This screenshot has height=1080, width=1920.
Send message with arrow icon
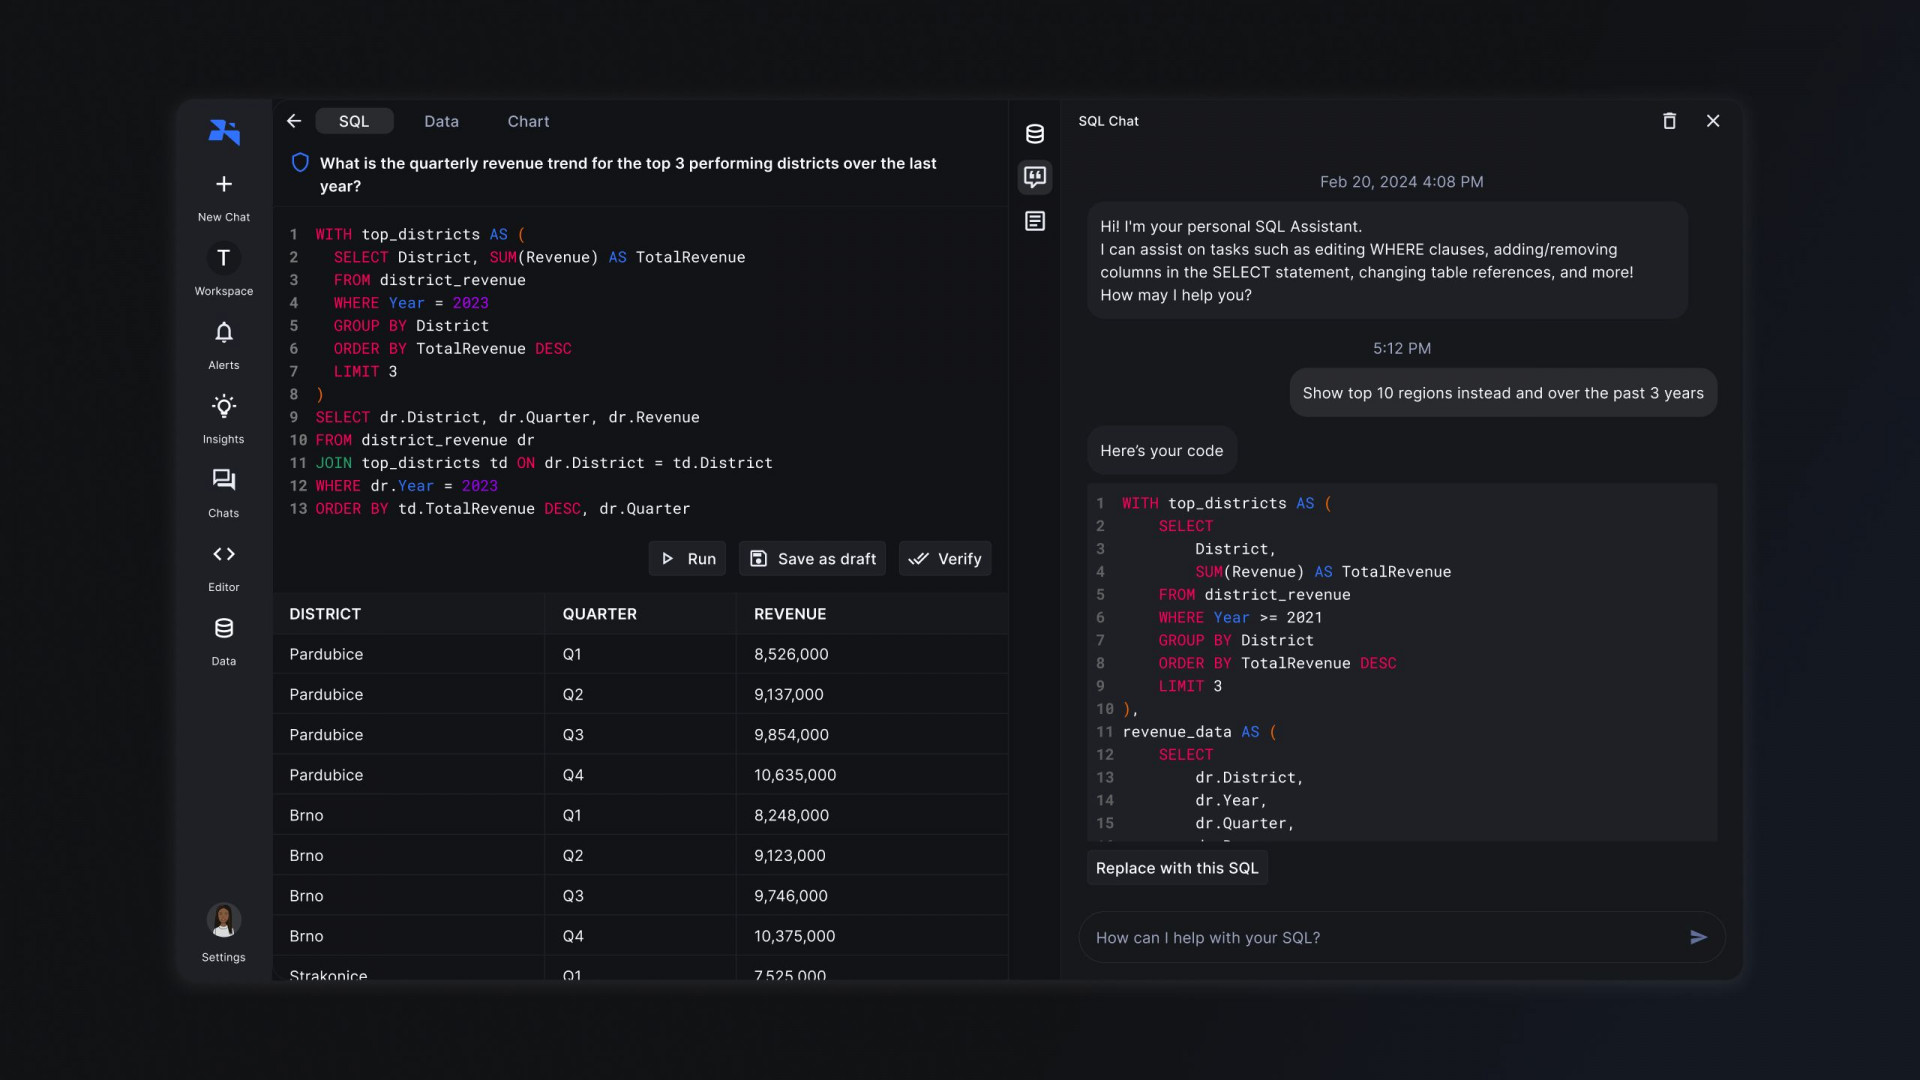[1698, 937]
